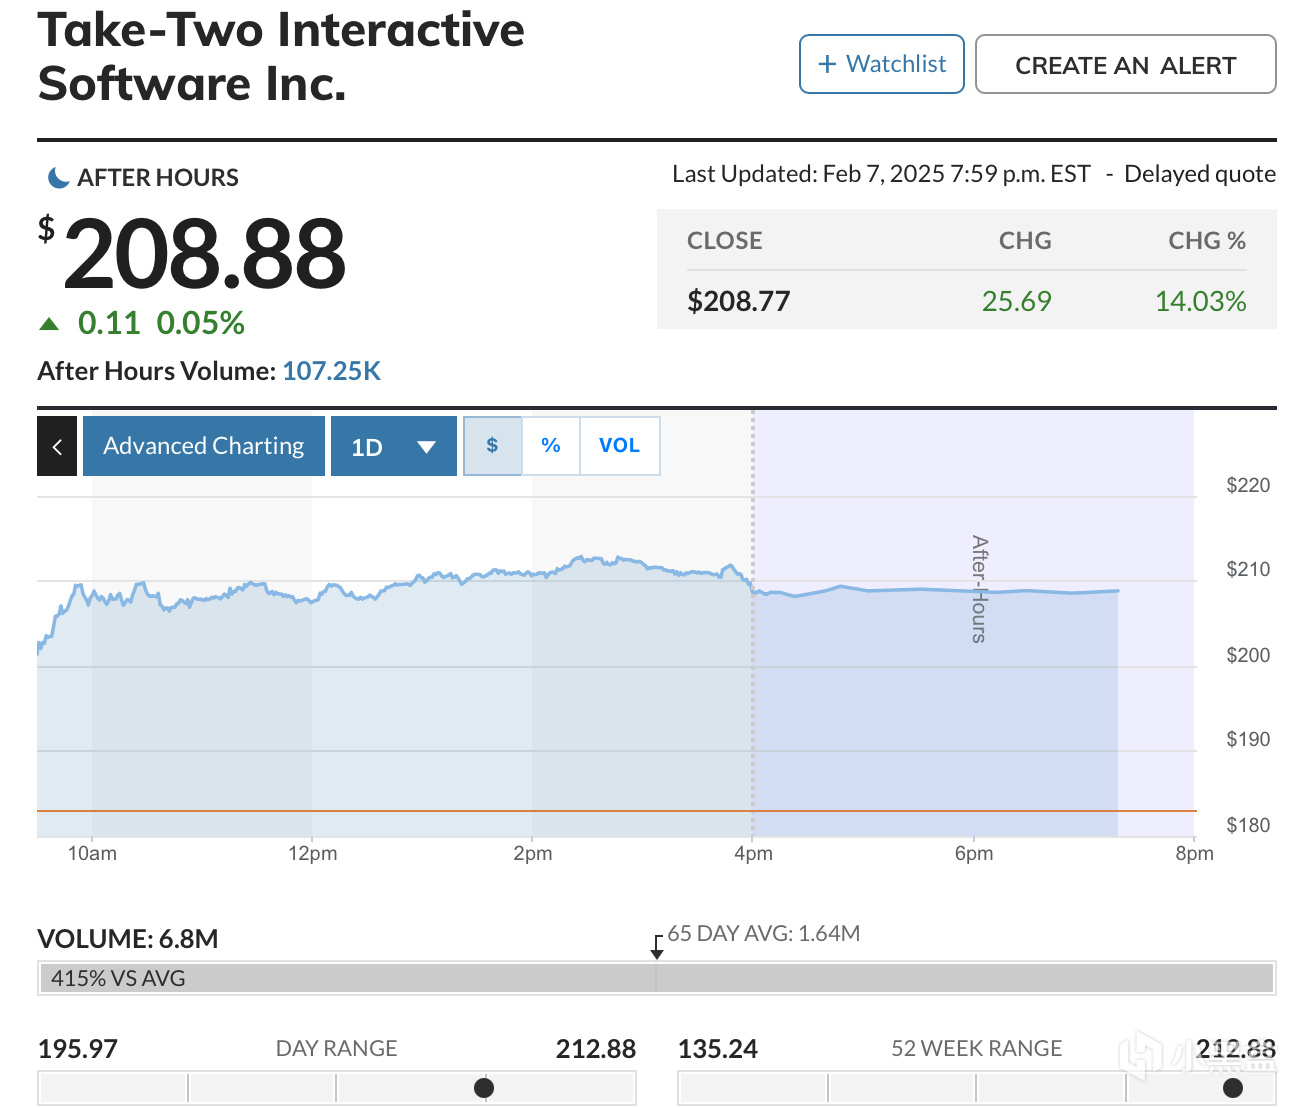This screenshot has width=1316, height=1108.
Task: Click the Take-Two Interactive Software Inc. heading
Action: pos(281,56)
